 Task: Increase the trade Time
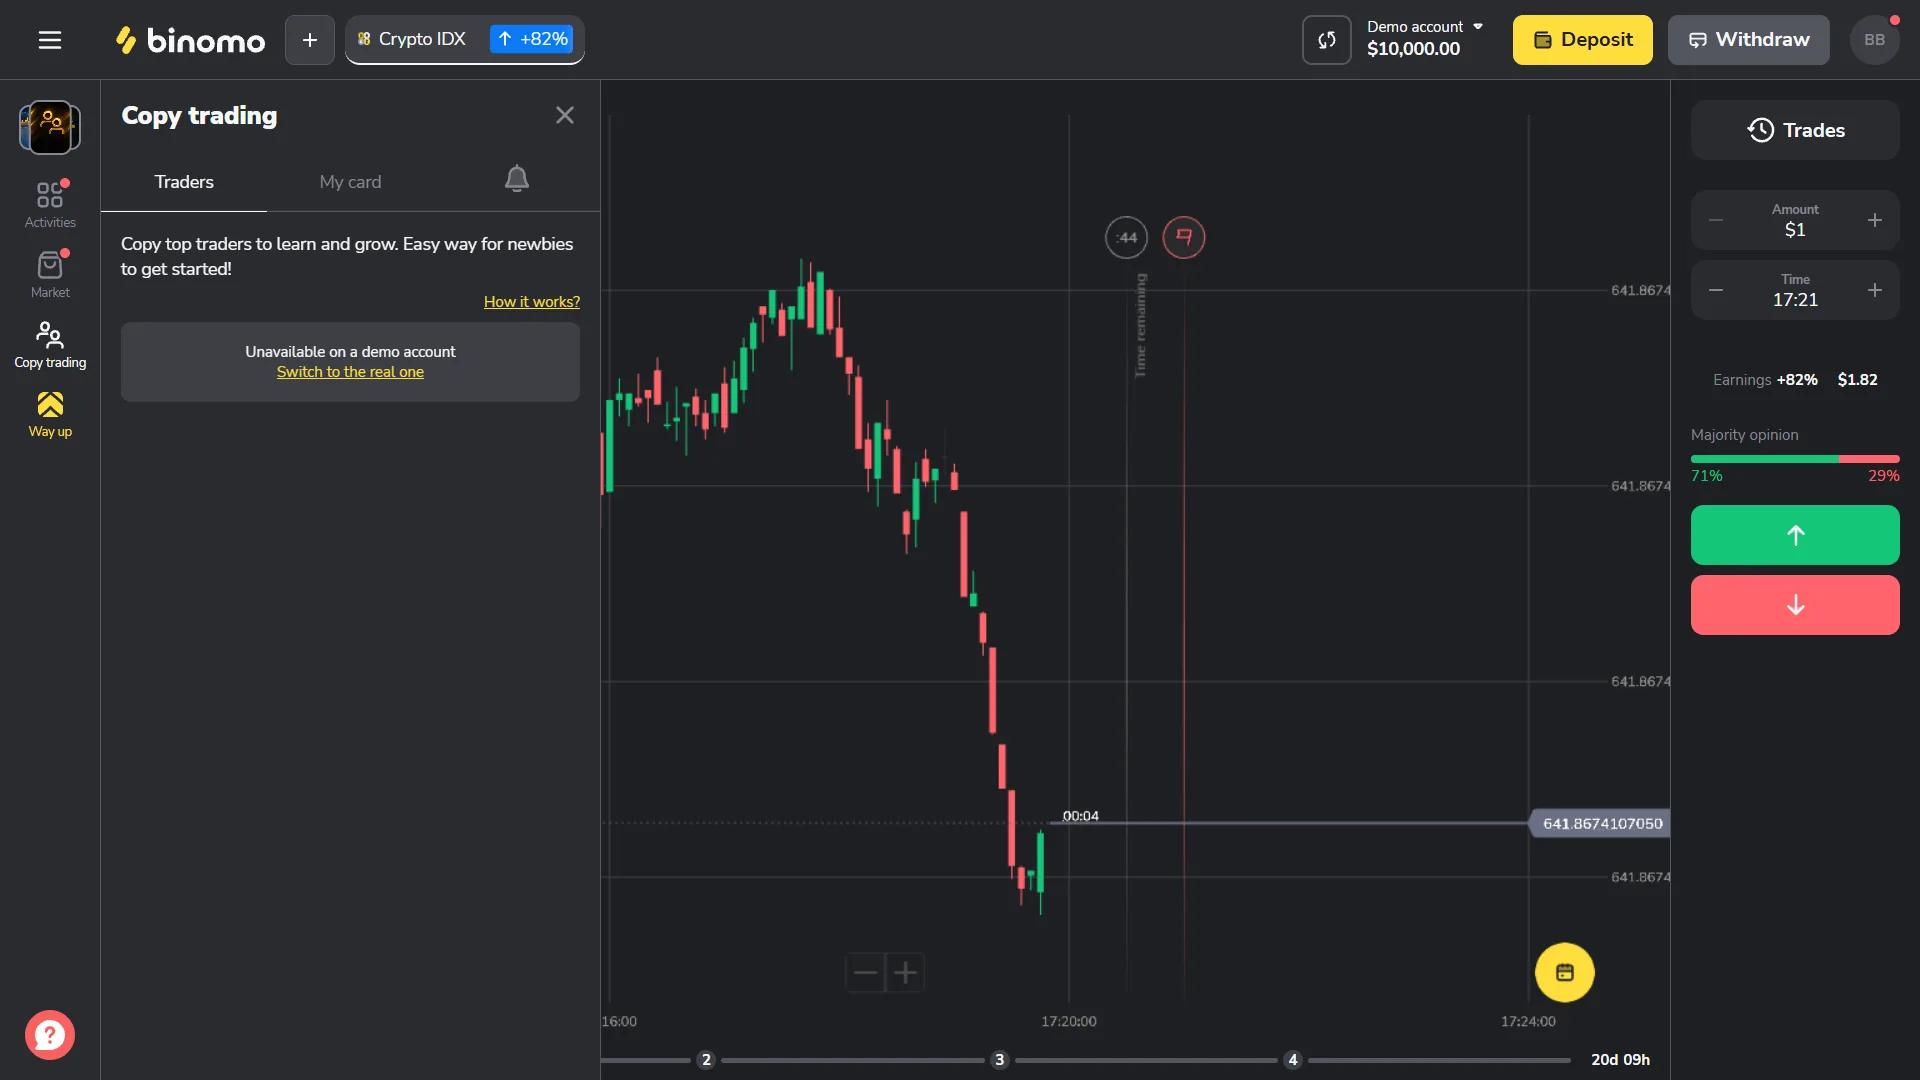pyautogui.click(x=1875, y=290)
